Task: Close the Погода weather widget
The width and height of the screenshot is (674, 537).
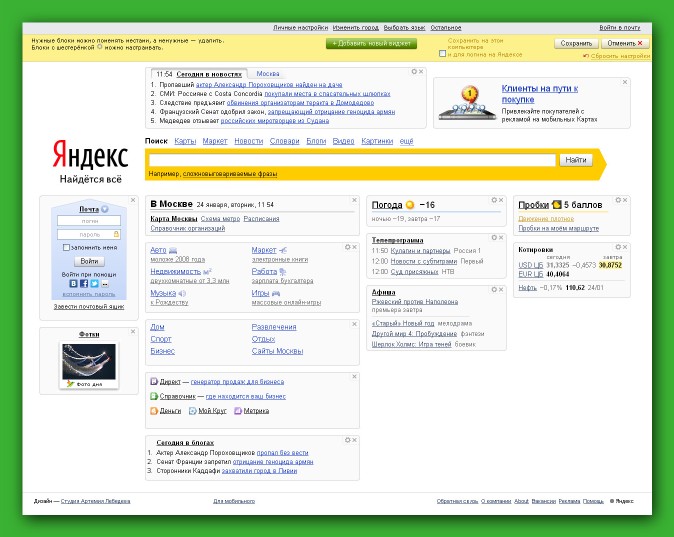Action: pos(501,200)
